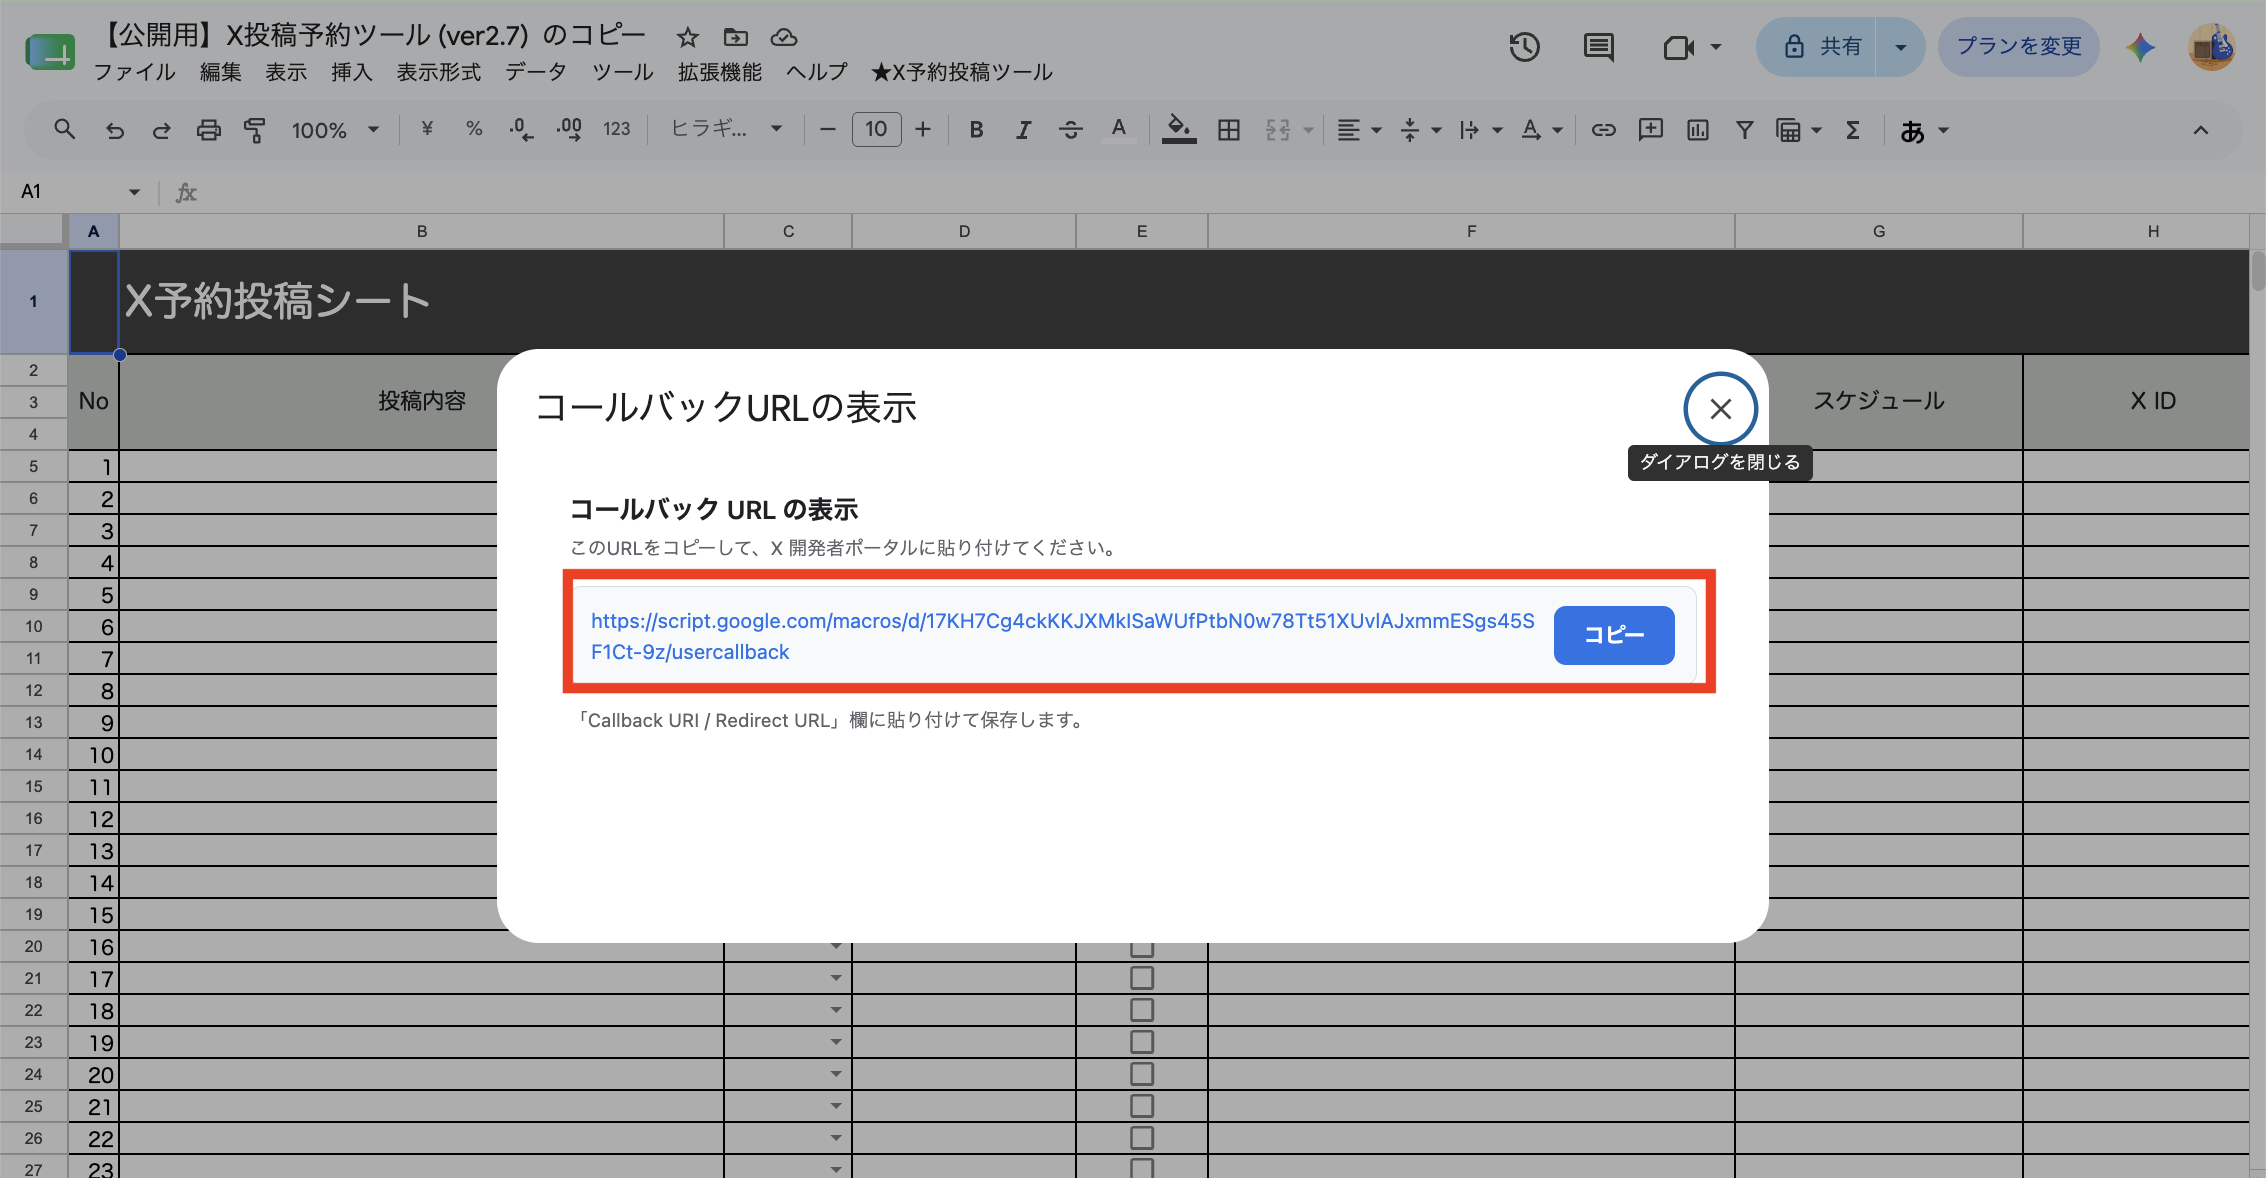Click the blue コピー button
Viewport: 2266px width, 1178px height.
1613,635
